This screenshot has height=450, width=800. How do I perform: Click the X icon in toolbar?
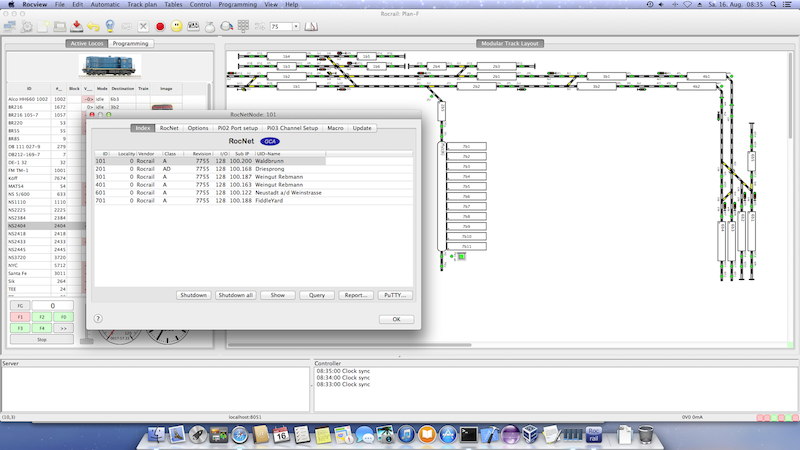point(143,27)
